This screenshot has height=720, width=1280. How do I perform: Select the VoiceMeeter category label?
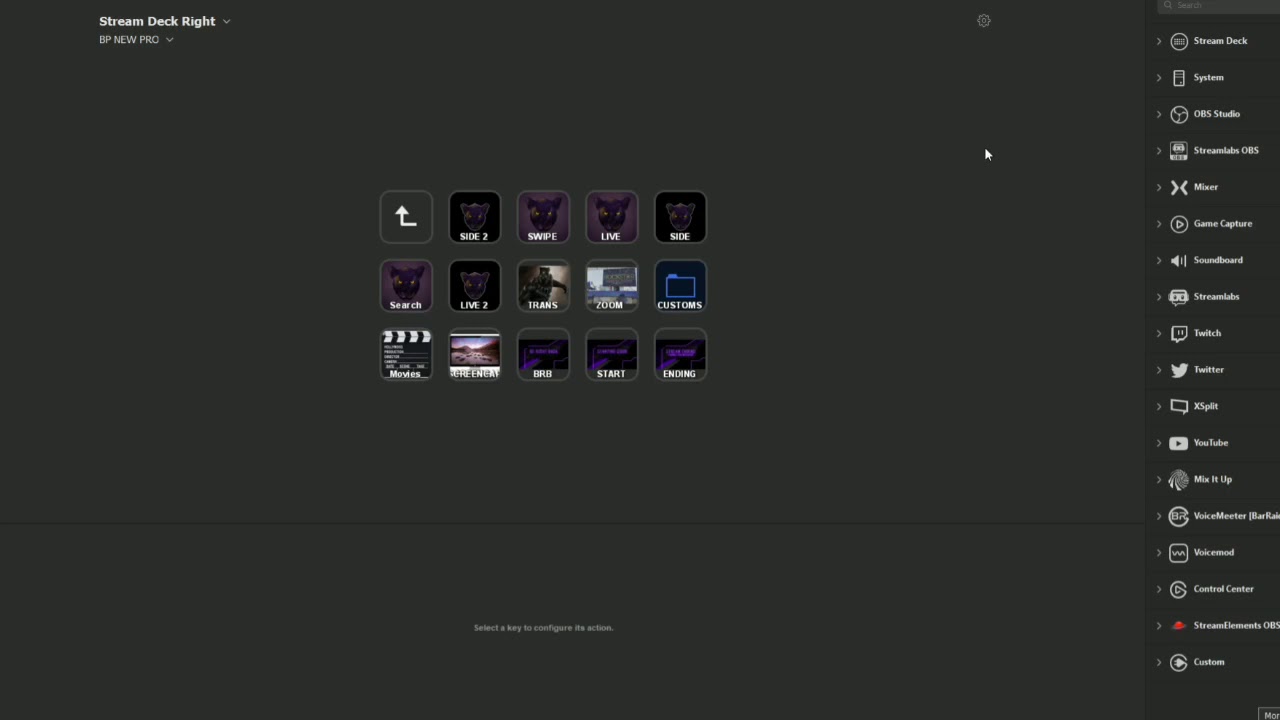point(1236,516)
